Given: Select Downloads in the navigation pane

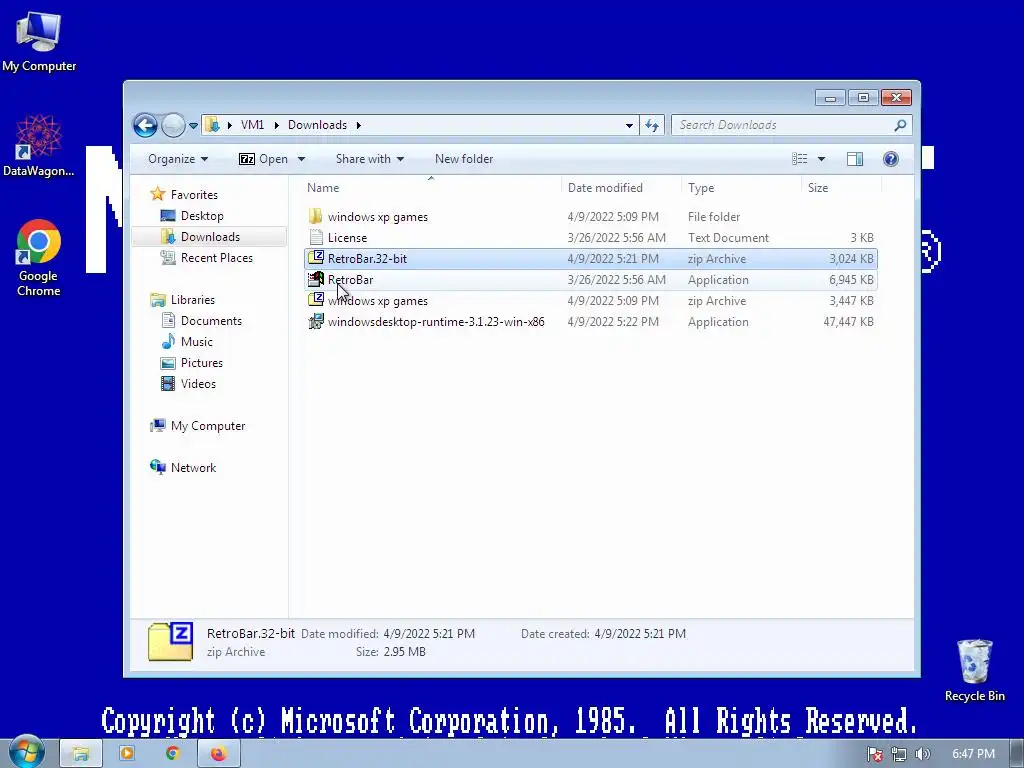Looking at the screenshot, I should pyautogui.click(x=210, y=236).
